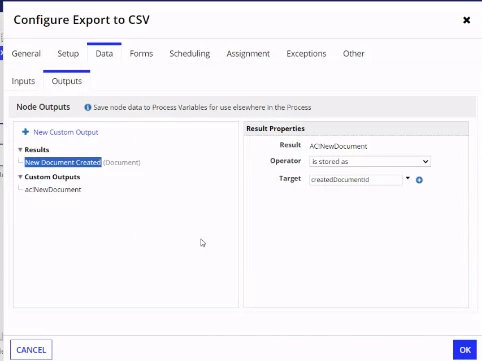Open the Operator dropdown showing 'is stored as'
The image size is (482, 361).
[370, 161]
